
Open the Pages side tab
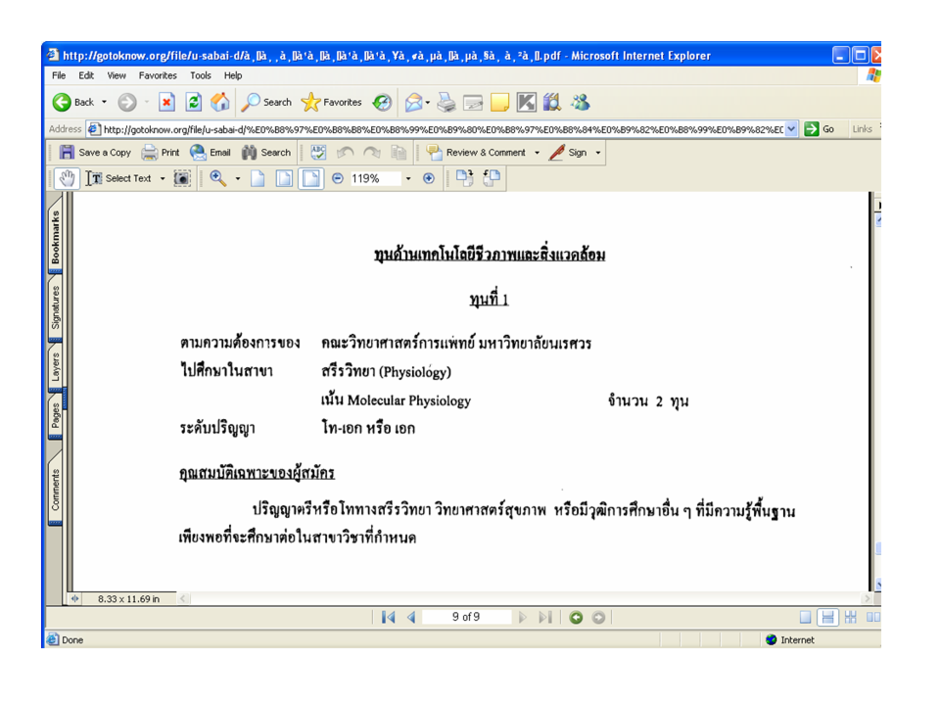(55, 416)
